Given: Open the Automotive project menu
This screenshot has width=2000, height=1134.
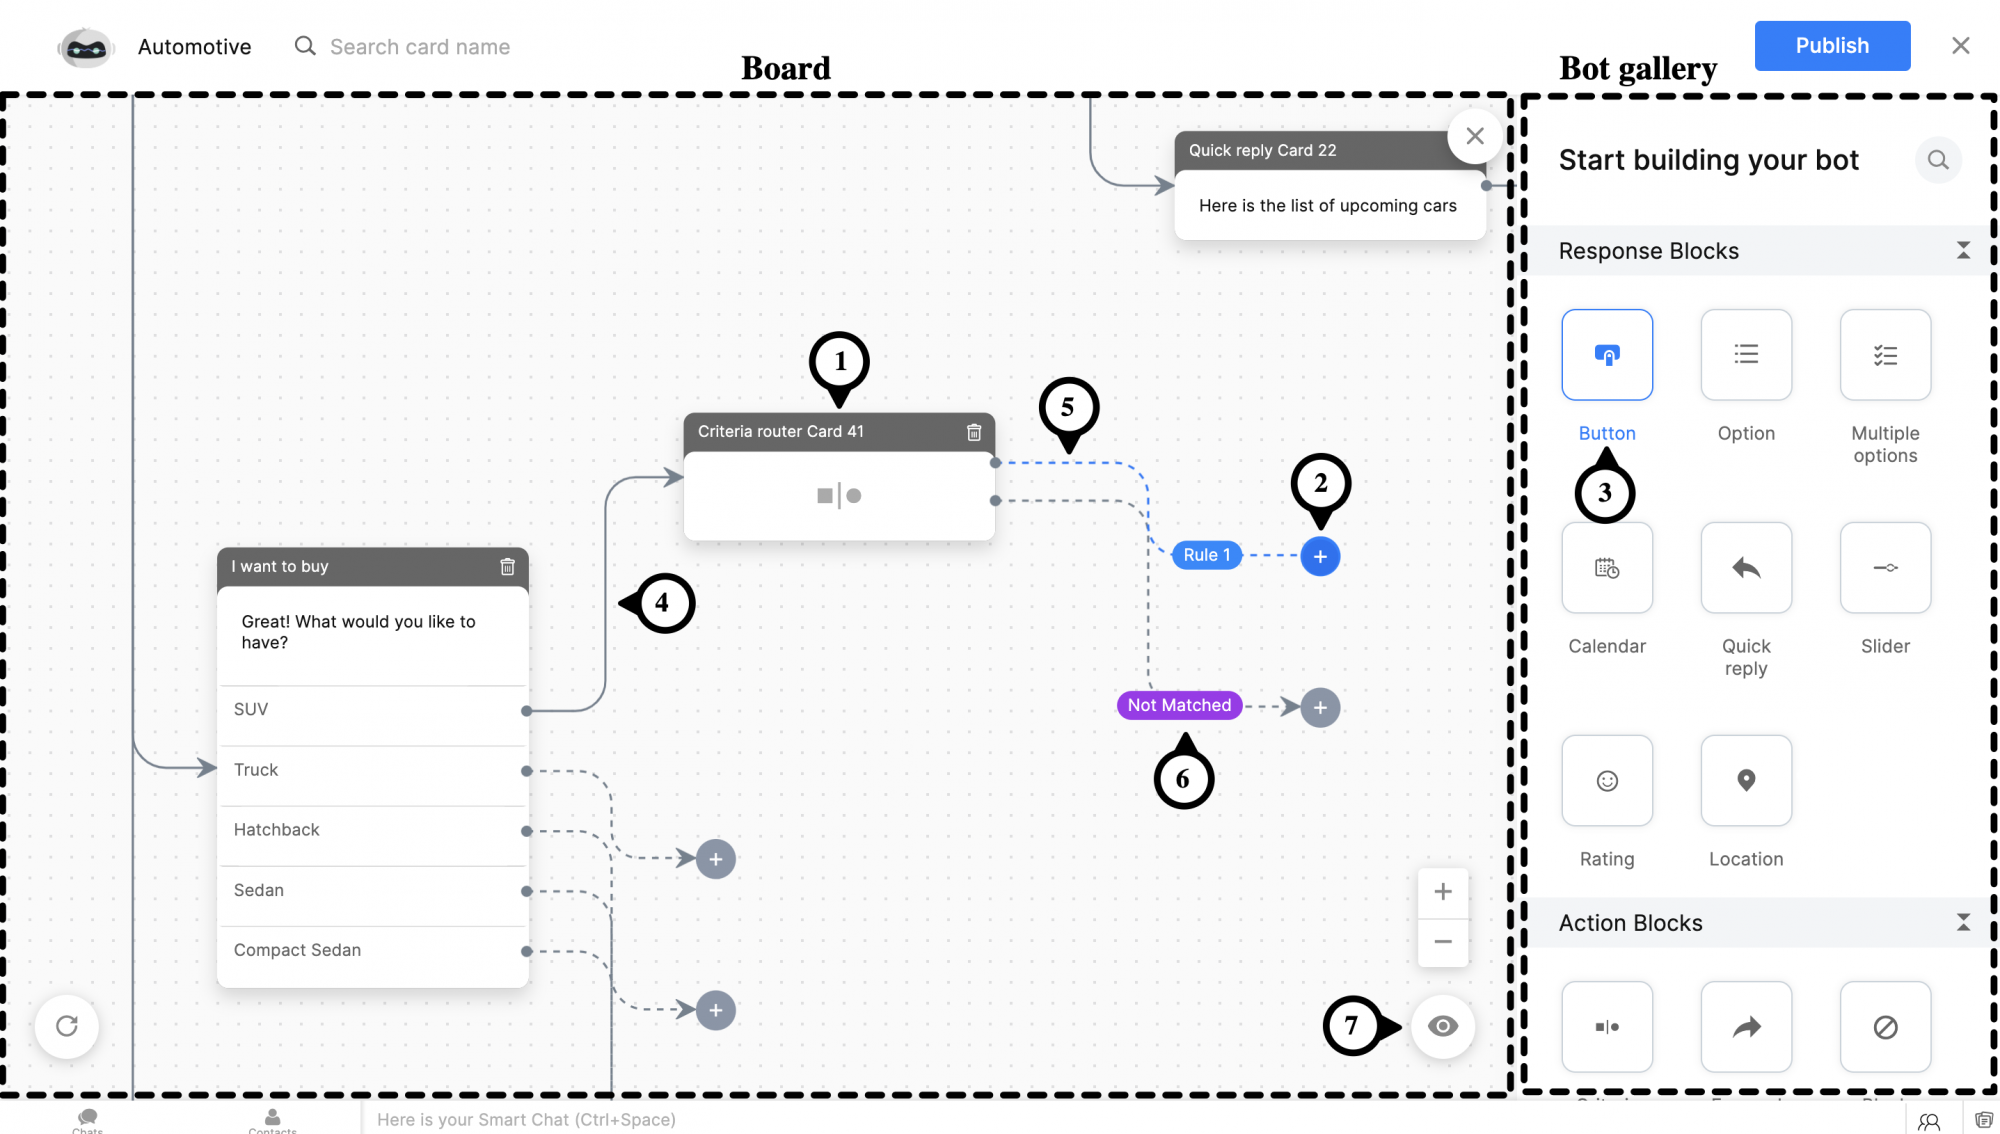Looking at the screenshot, I should (x=194, y=45).
